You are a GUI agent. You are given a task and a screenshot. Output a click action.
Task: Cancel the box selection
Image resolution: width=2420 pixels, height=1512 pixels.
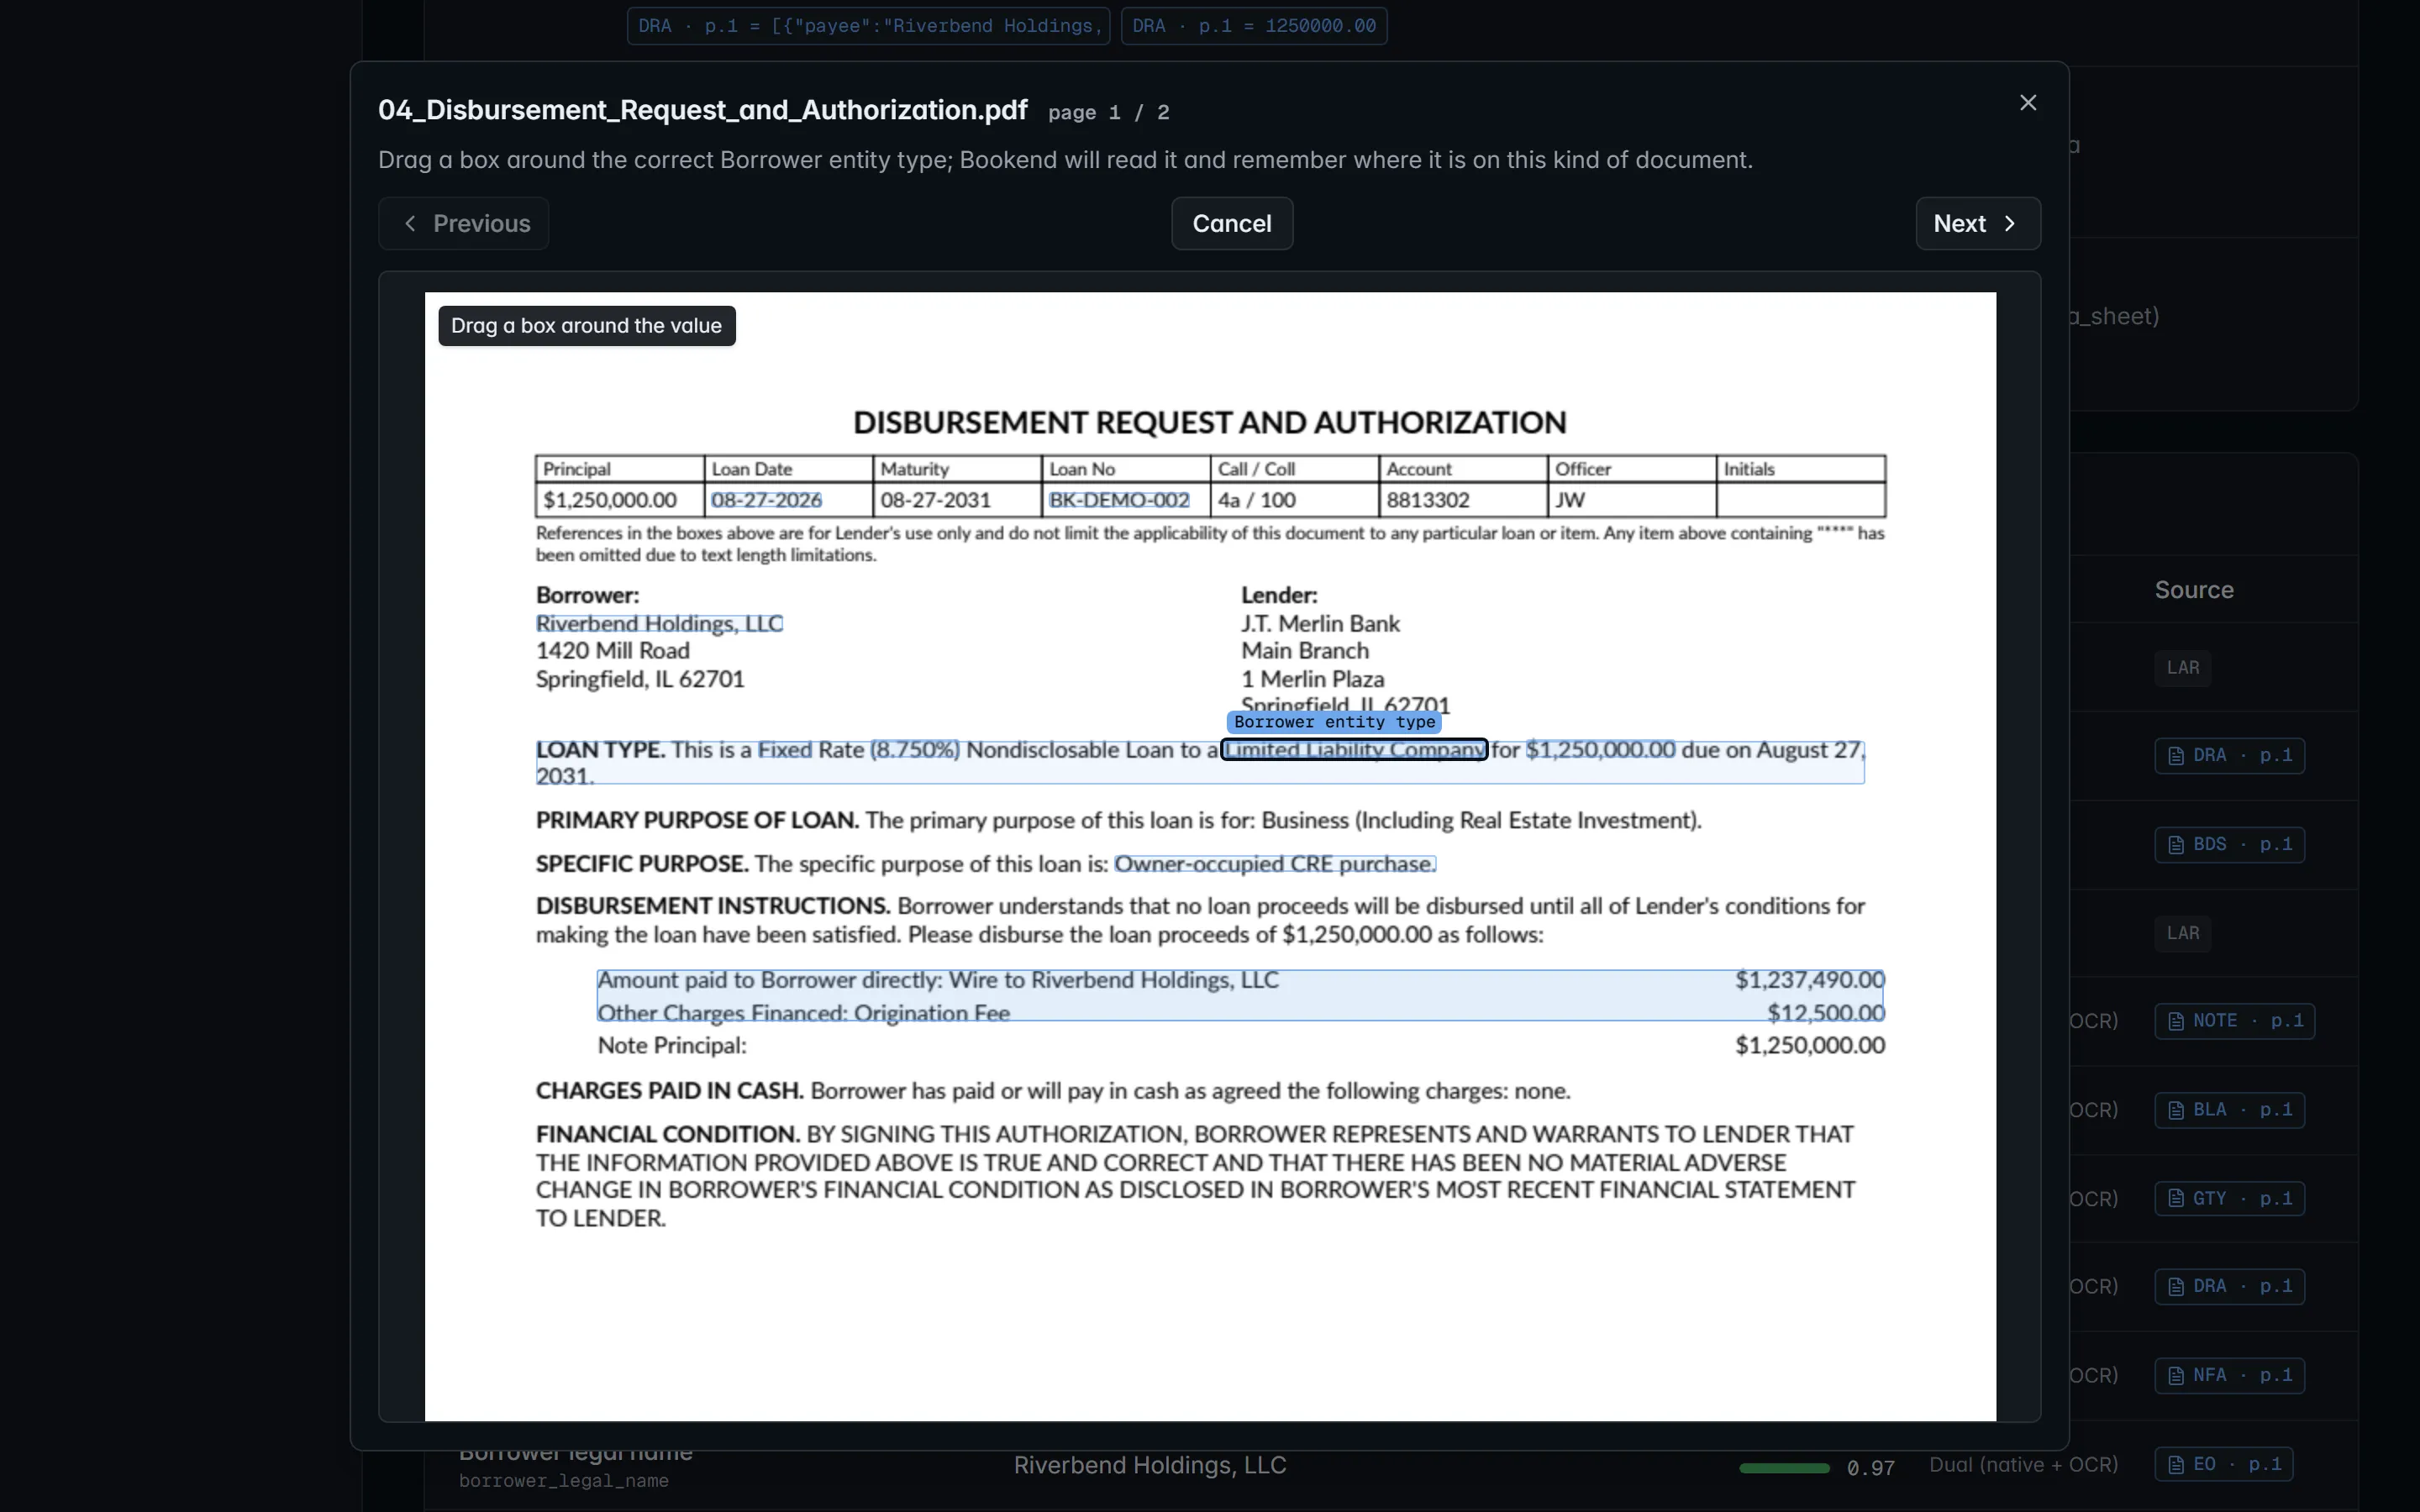[x=1231, y=223]
